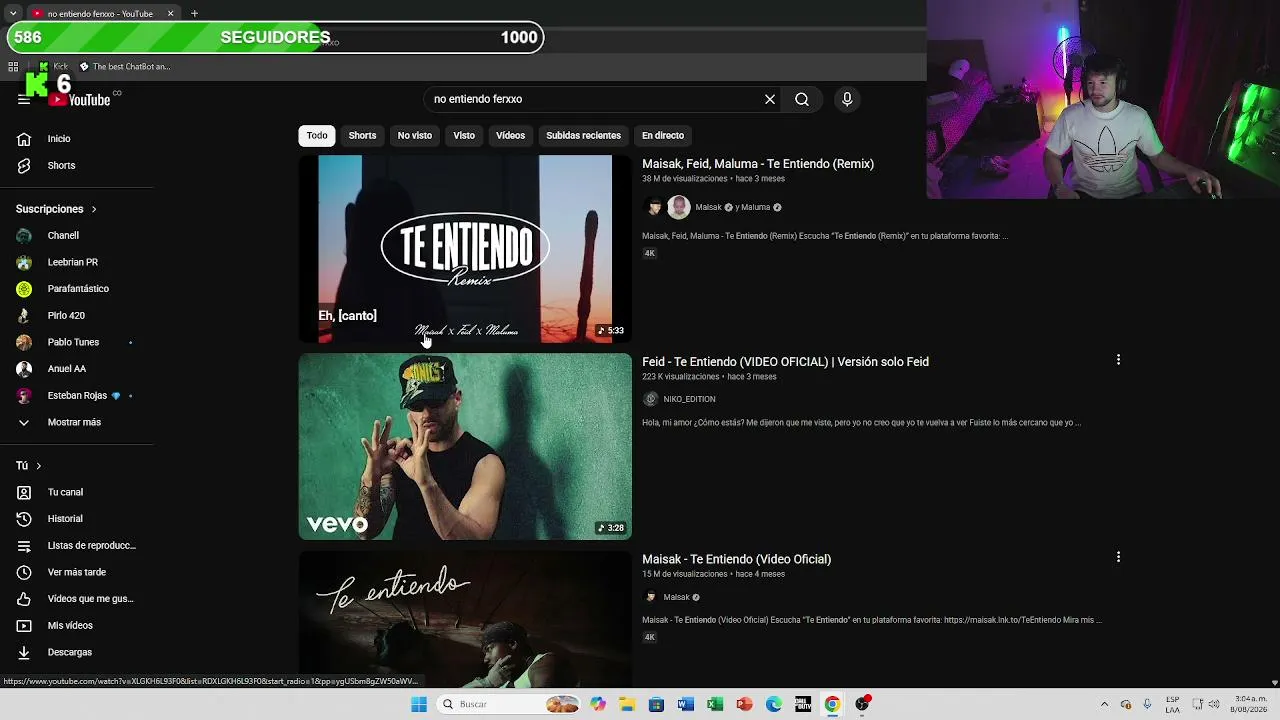Open more options for Feid Versión solo Feid video
The width and height of the screenshot is (1280, 720).
[x=1118, y=360]
